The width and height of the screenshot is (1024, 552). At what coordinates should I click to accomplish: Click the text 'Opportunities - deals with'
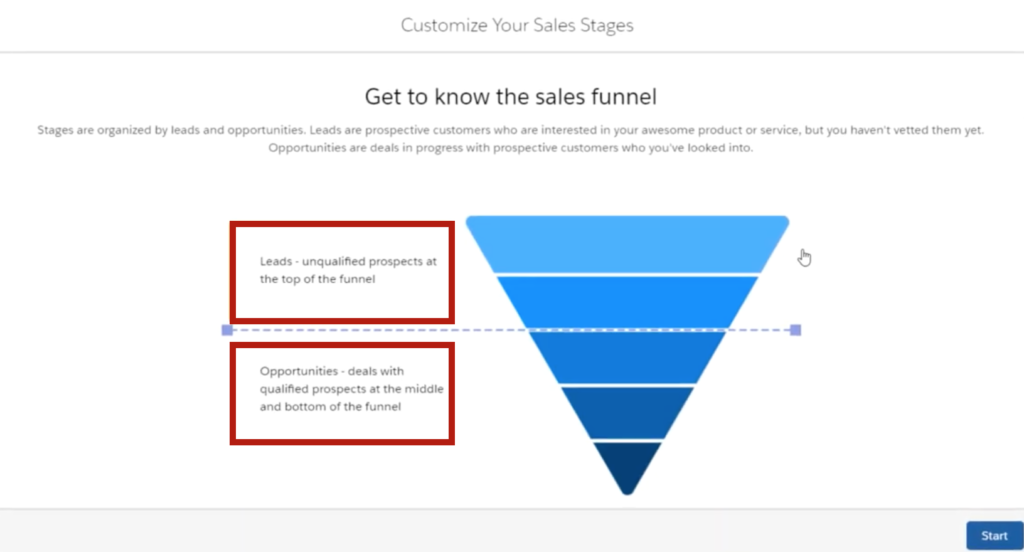tap(332, 371)
